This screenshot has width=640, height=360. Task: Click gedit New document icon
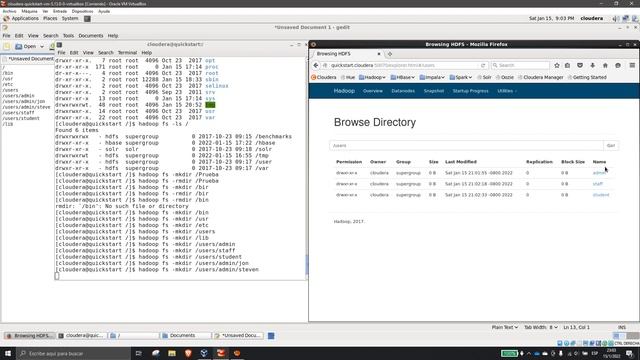(7, 47)
